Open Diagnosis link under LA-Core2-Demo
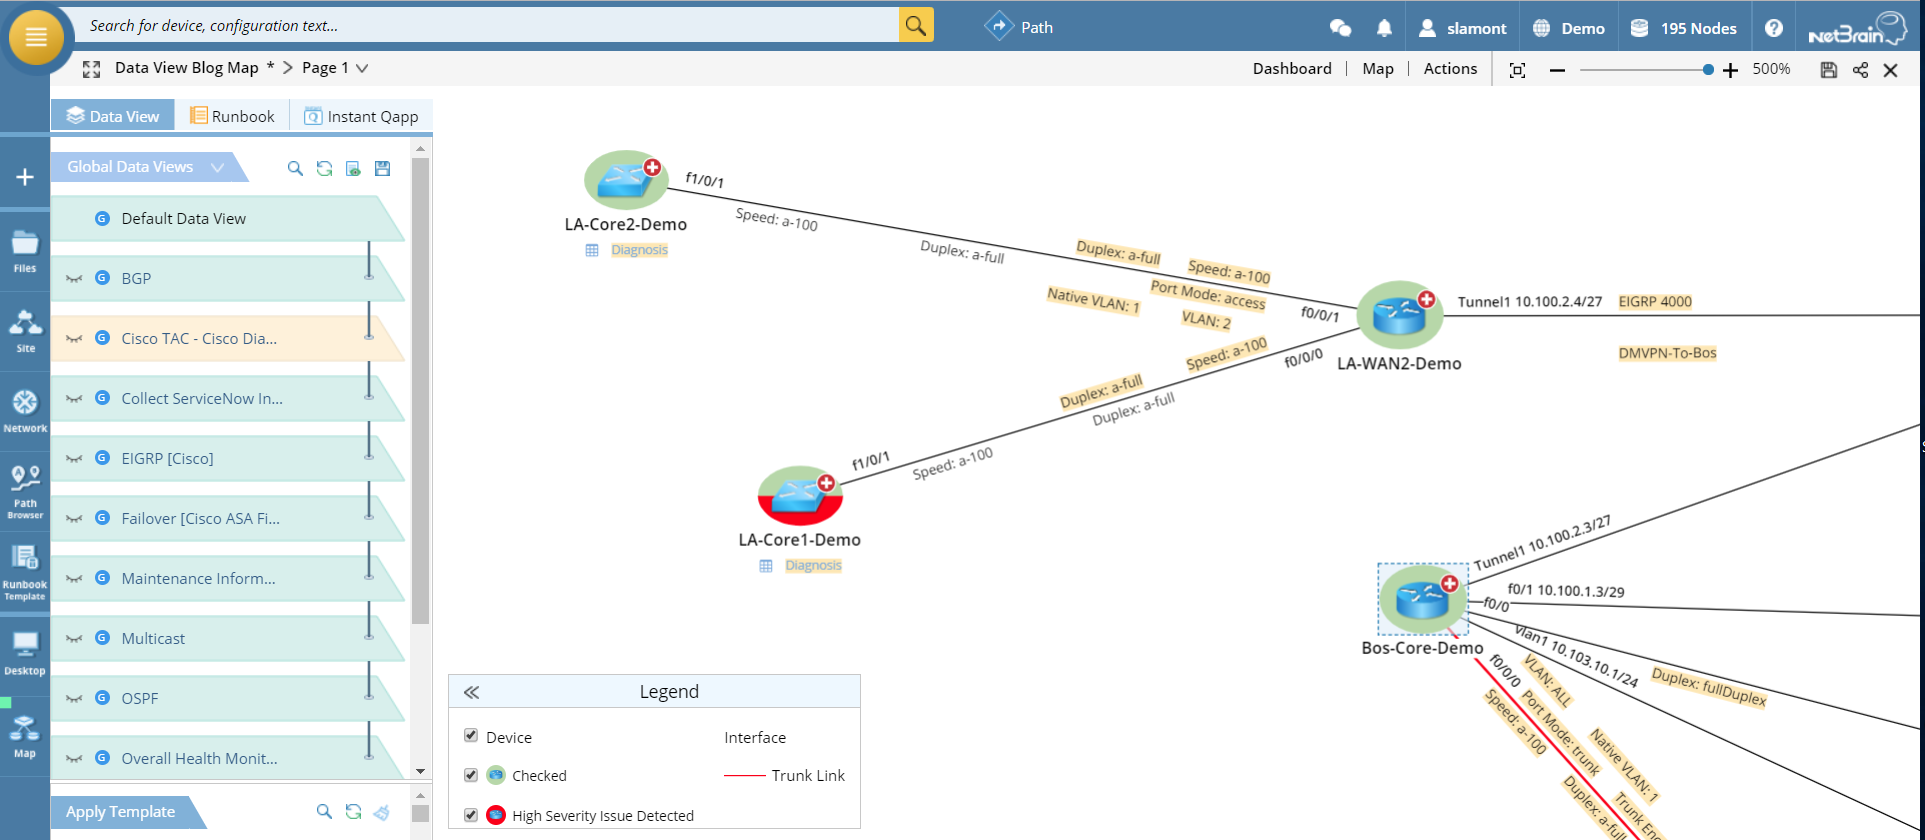The image size is (1925, 840). coord(639,250)
